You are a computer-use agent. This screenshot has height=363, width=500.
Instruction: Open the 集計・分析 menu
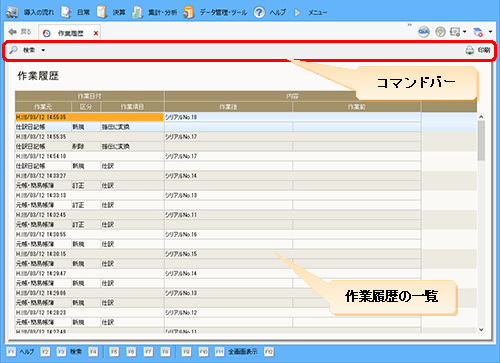(x=137, y=12)
